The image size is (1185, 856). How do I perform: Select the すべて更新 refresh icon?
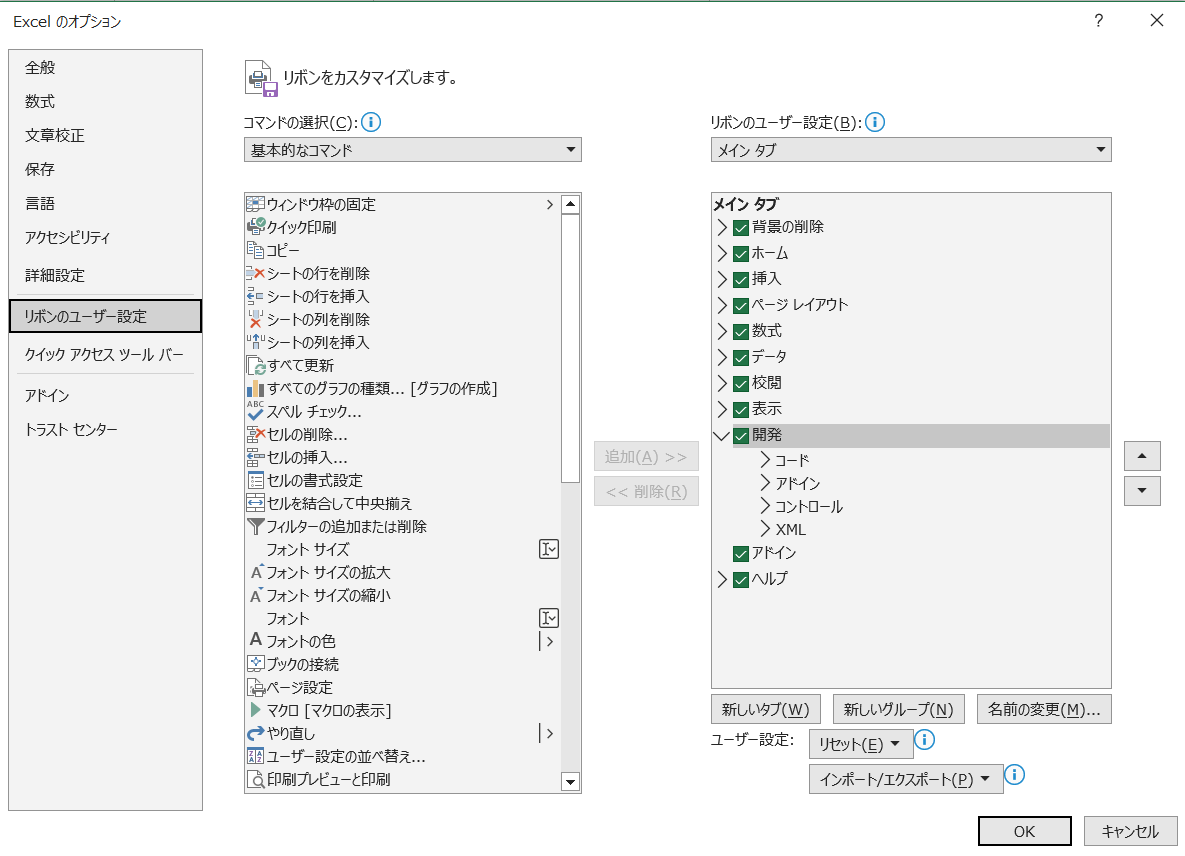(x=255, y=365)
